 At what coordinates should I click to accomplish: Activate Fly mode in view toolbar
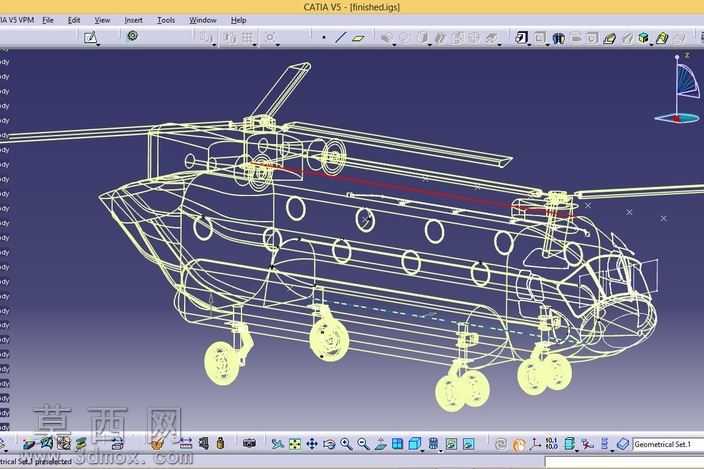point(277,444)
